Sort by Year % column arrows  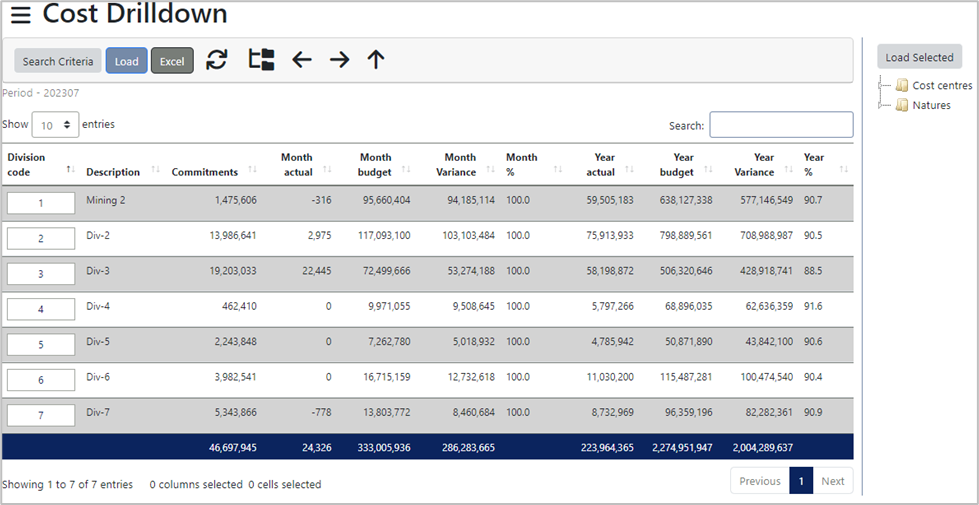coord(844,170)
